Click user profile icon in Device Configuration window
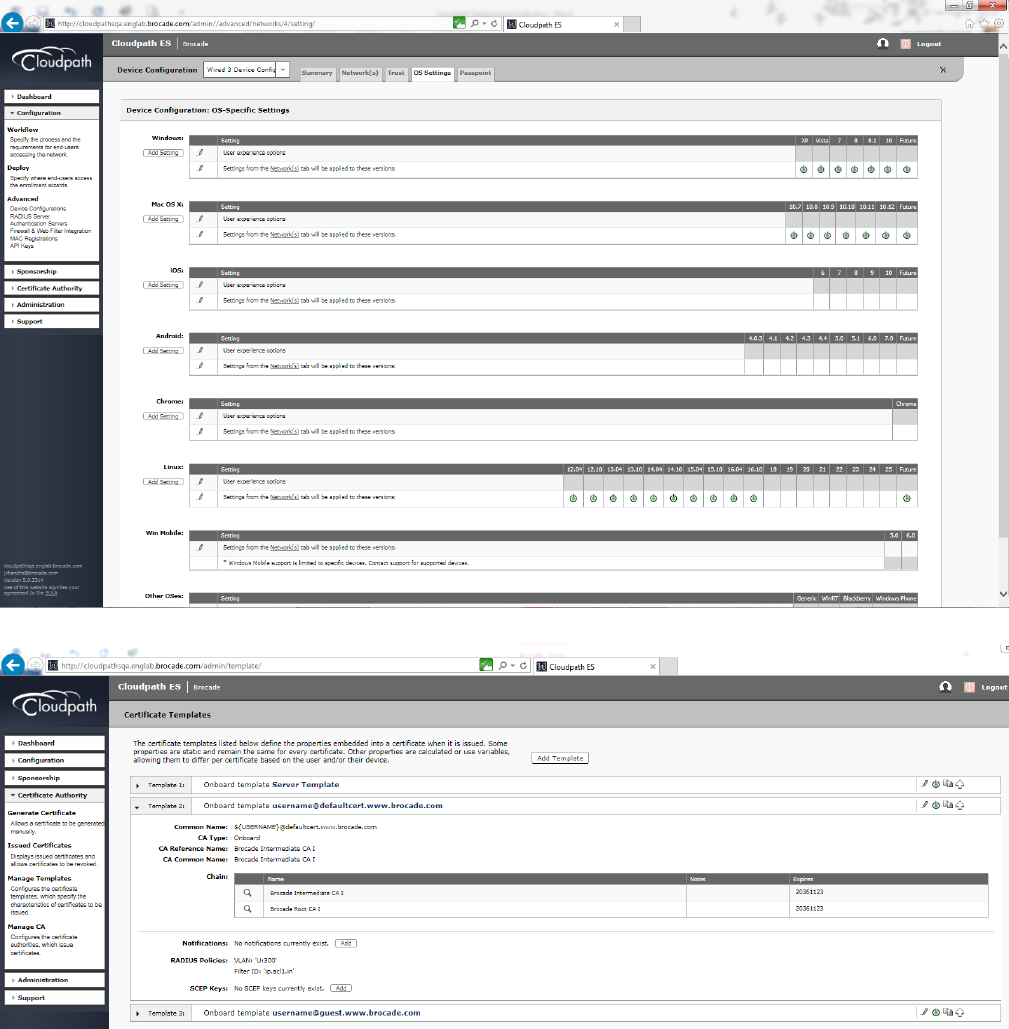This screenshot has height=1029, width=1009. tap(883, 43)
